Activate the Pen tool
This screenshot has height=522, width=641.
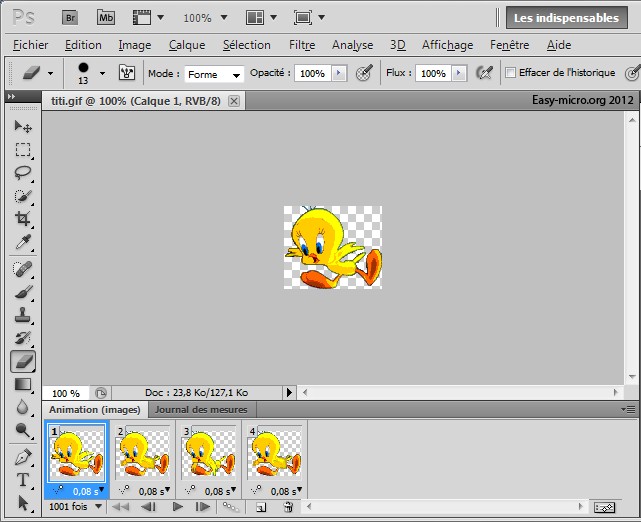pyautogui.click(x=23, y=457)
